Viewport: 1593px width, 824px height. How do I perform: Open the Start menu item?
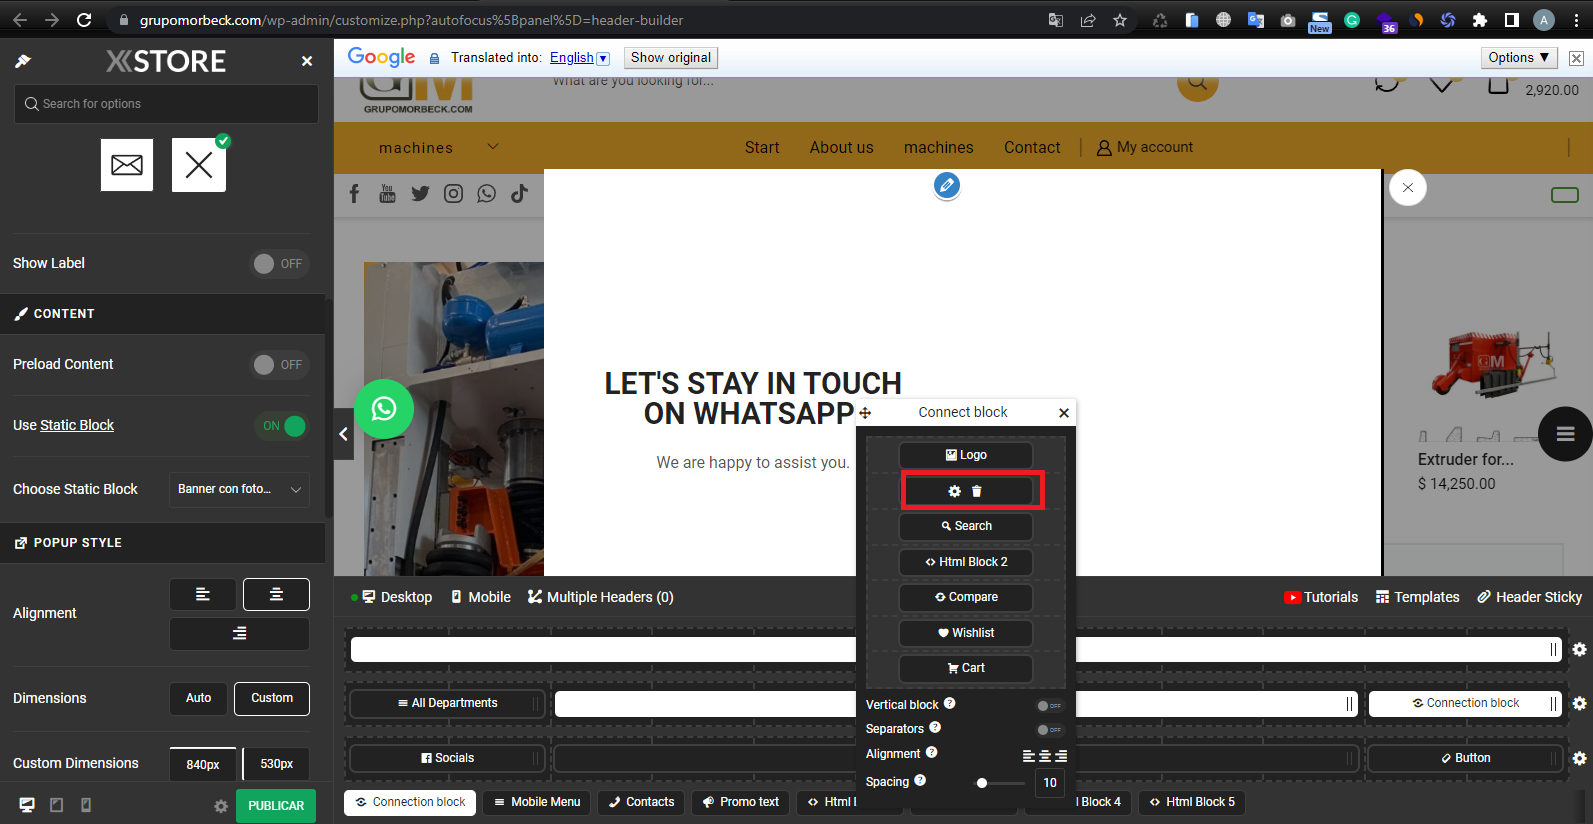[x=762, y=147]
